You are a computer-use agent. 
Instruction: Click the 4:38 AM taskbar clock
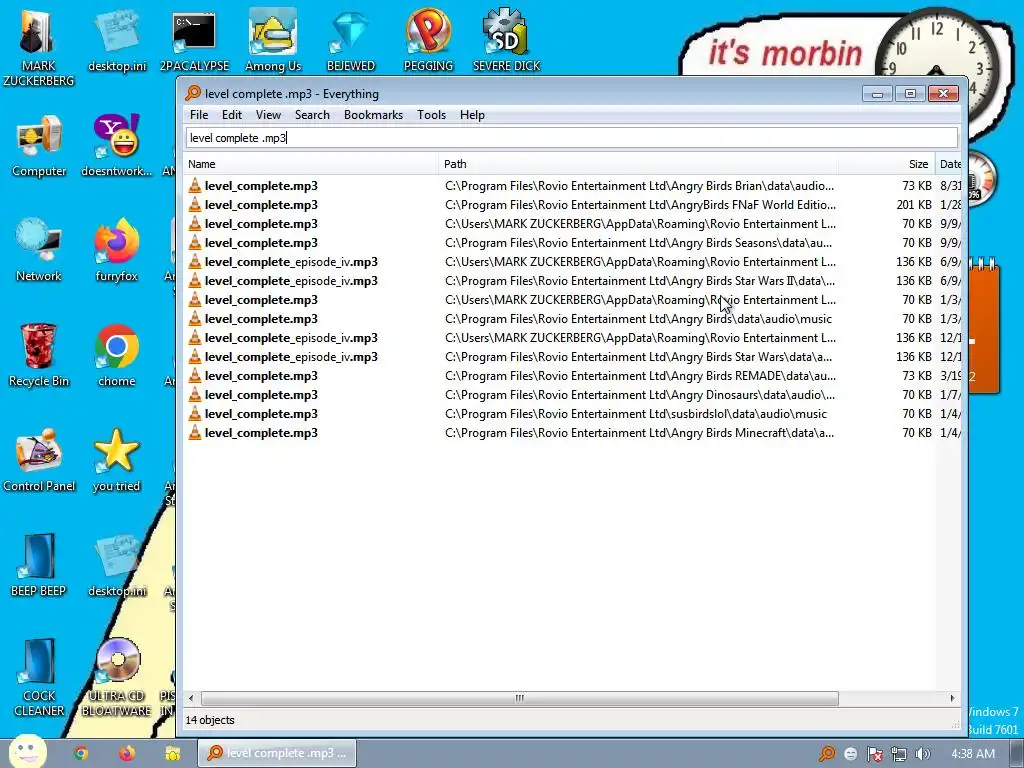coord(973,754)
